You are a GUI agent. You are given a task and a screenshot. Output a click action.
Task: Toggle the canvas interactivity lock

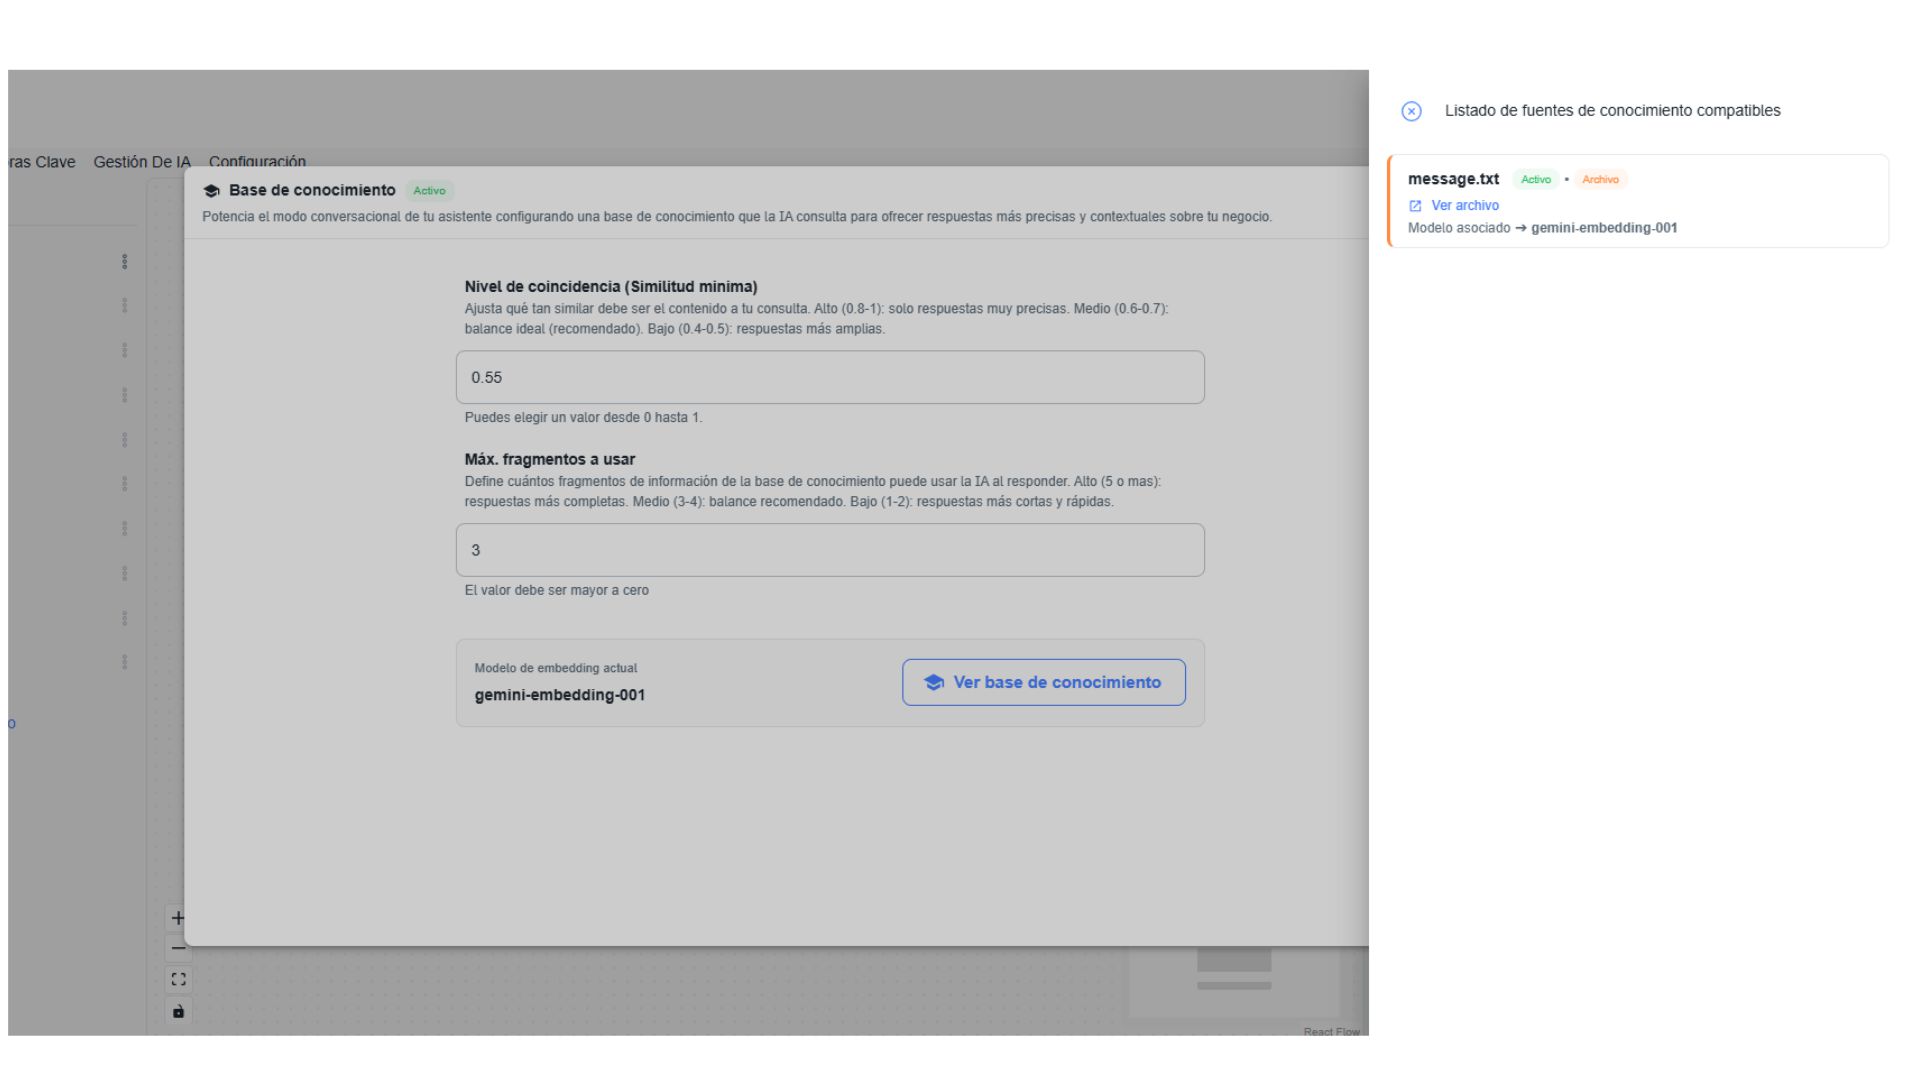(178, 1011)
